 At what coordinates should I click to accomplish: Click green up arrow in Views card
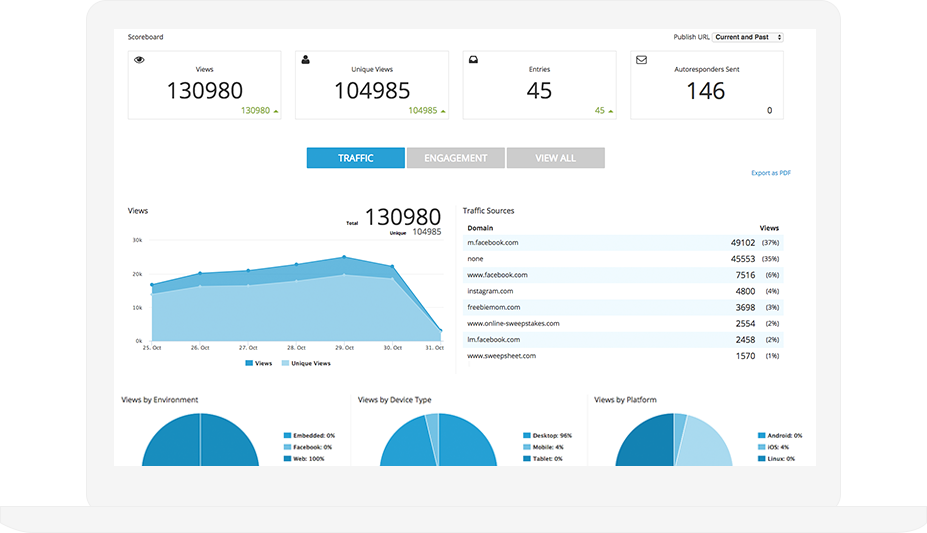[276, 111]
